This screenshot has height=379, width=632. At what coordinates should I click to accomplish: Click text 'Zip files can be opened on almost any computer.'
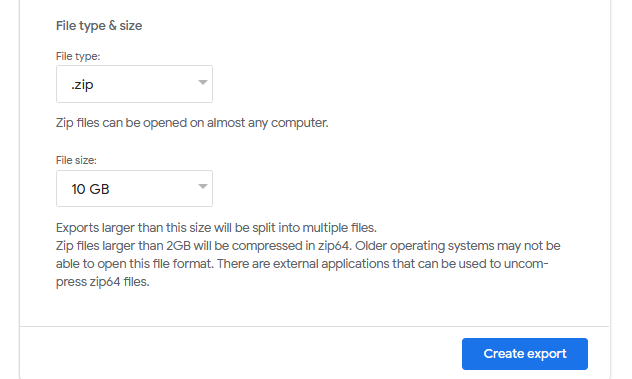tap(192, 123)
